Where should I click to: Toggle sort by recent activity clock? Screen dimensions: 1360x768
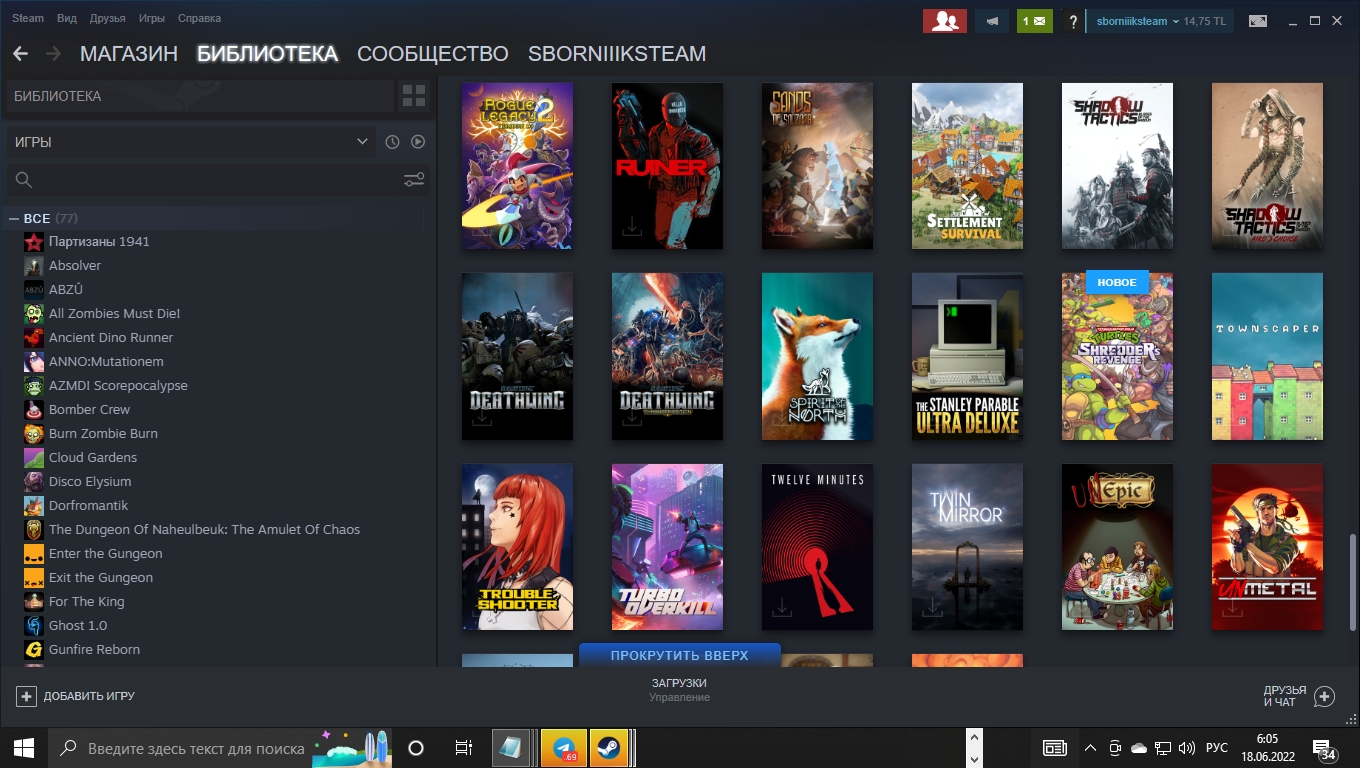pyautogui.click(x=392, y=142)
